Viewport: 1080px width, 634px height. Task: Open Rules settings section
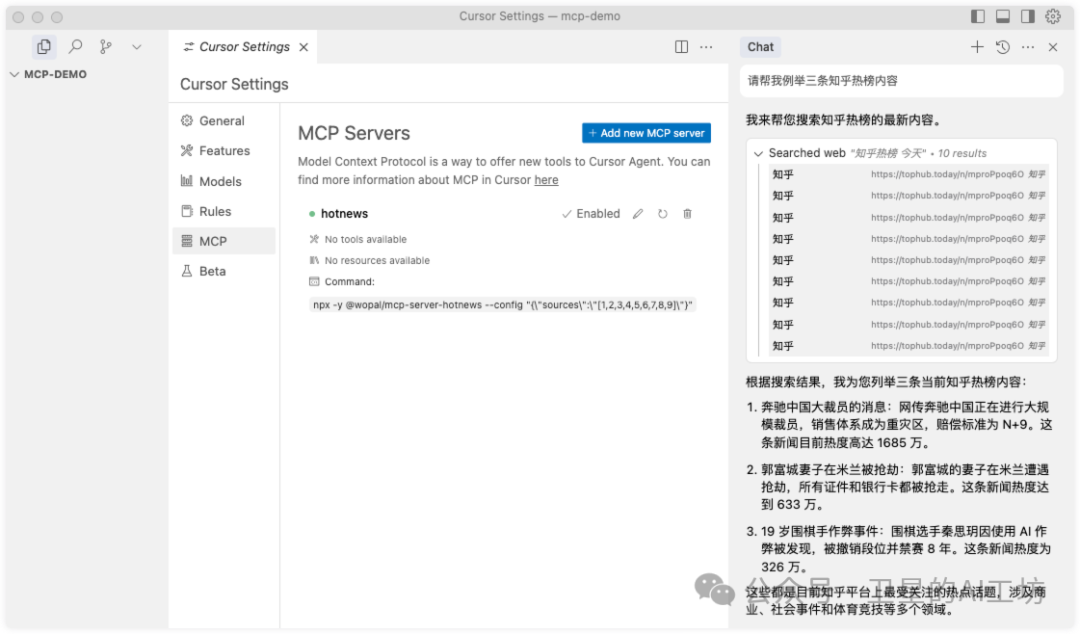(224, 212)
